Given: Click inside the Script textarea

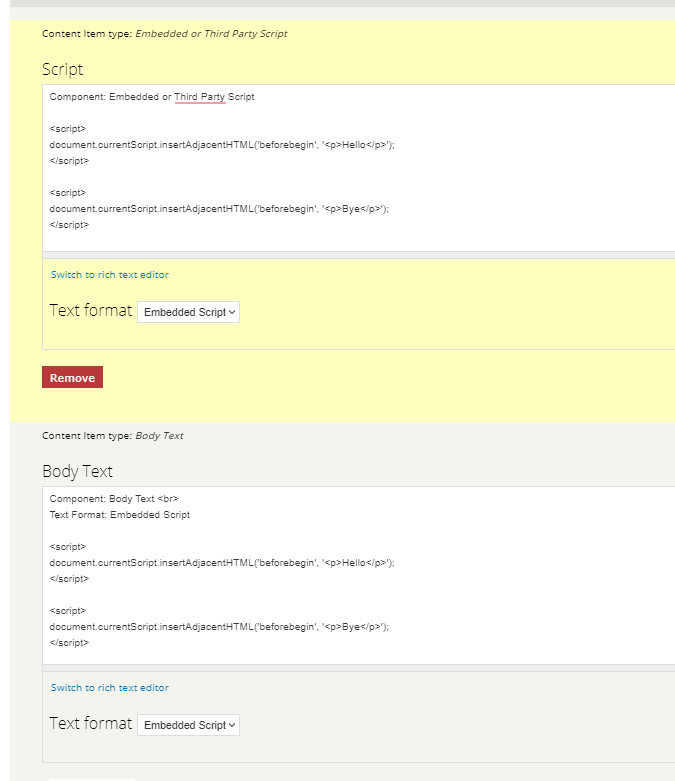Looking at the screenshot, I should tap(359, 168).
